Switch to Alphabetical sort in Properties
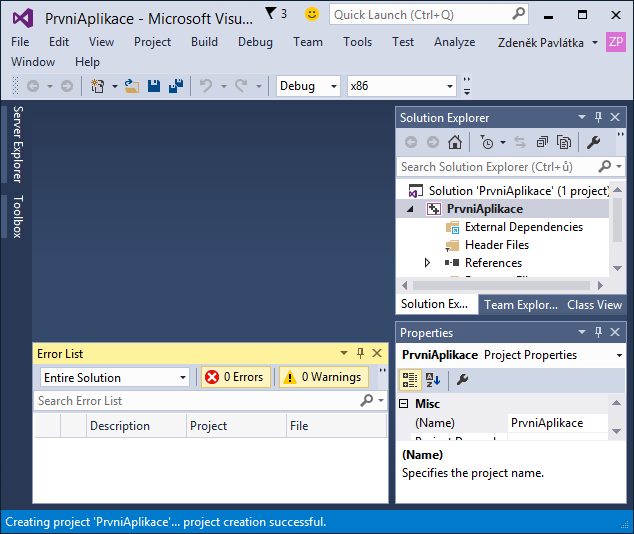The width and height of the screenshot is (634, 534). coord(433,379)
